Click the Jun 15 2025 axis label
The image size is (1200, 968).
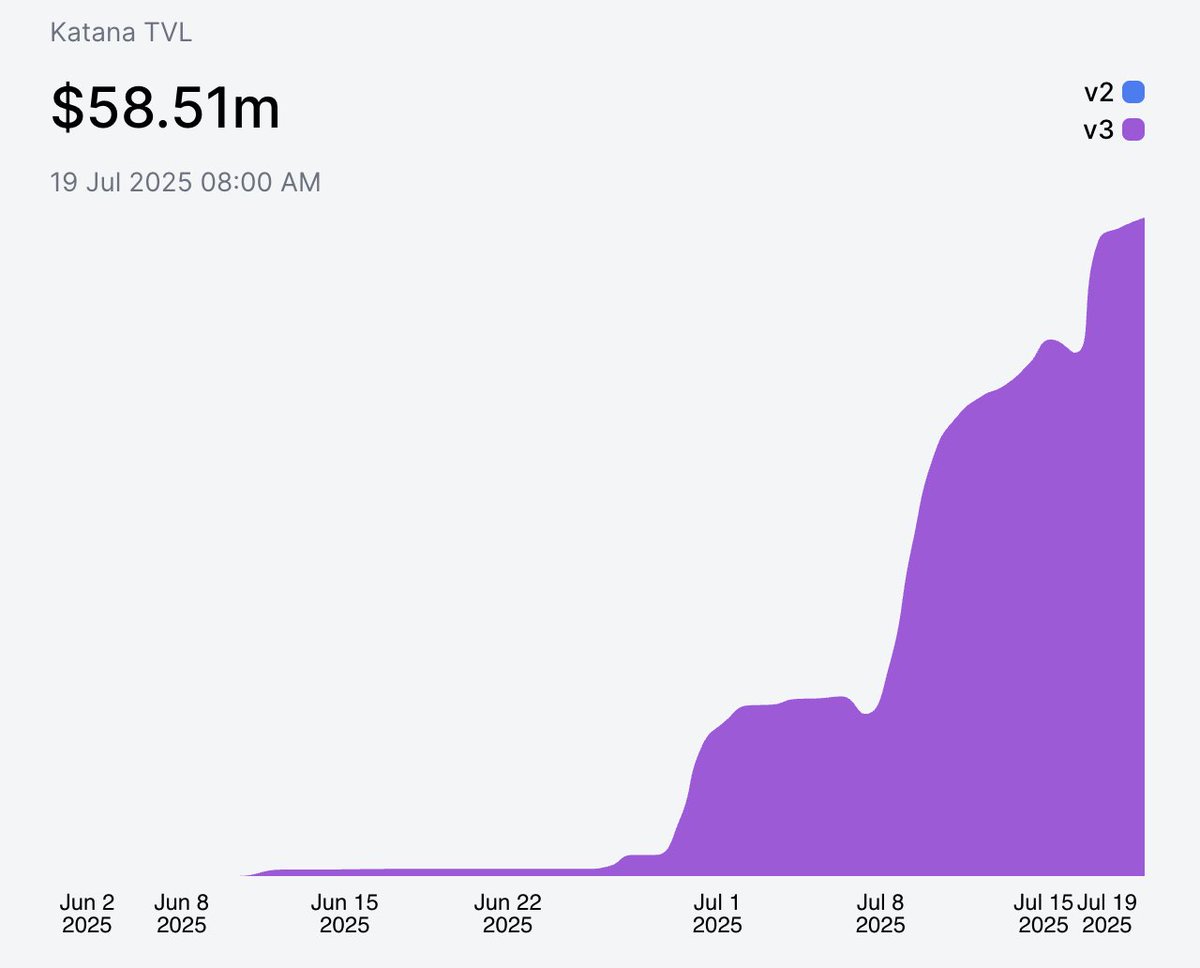pyautogui.click(x=345, y=913)
